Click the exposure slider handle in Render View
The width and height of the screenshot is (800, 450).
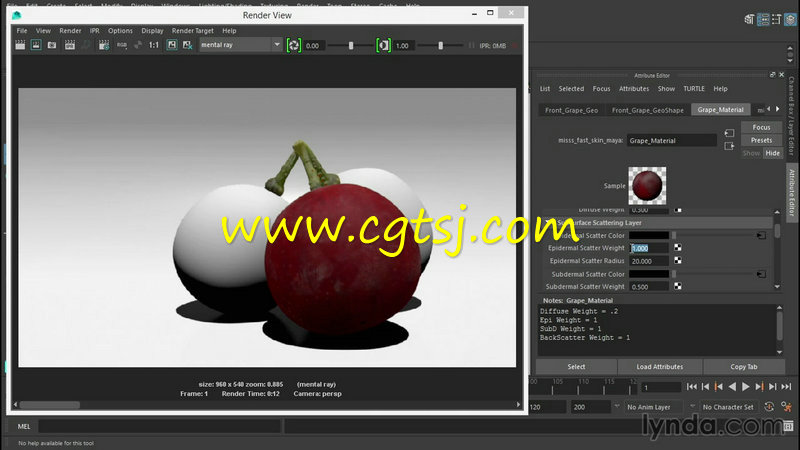[x=351, y=45]
